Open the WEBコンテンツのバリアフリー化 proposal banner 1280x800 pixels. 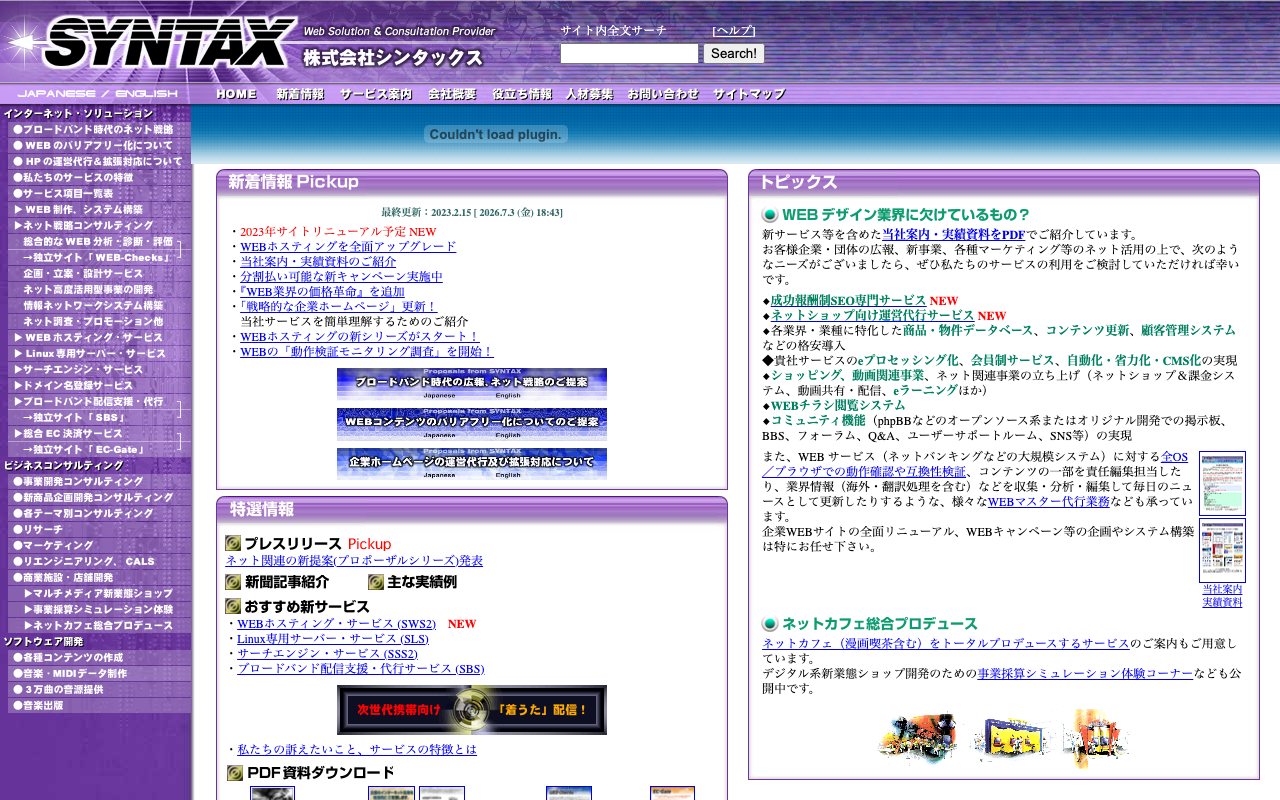click(472, 424)
